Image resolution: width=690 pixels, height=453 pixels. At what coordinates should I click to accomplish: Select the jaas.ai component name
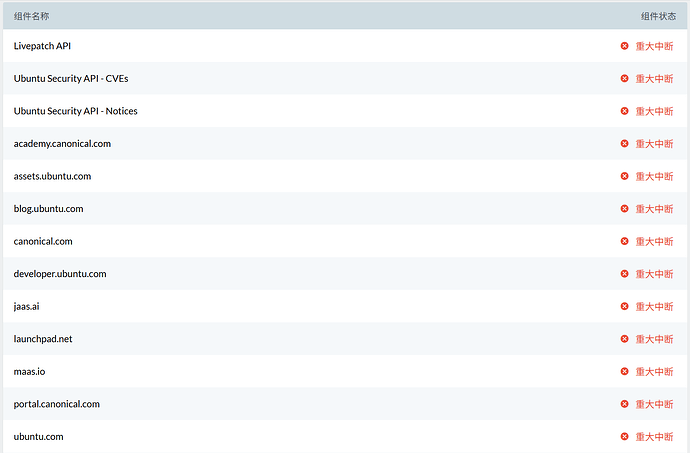point(26,306)
